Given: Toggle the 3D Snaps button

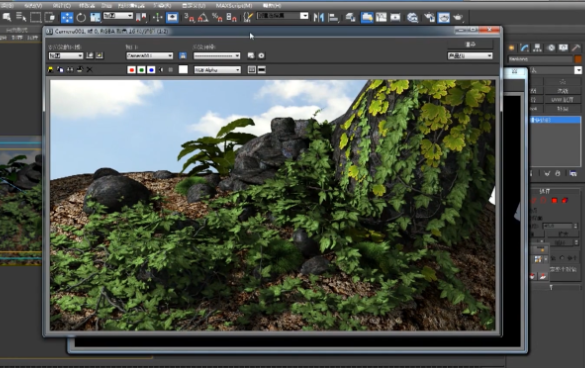Looking at the screenshot, I should [x=189, y=17].
